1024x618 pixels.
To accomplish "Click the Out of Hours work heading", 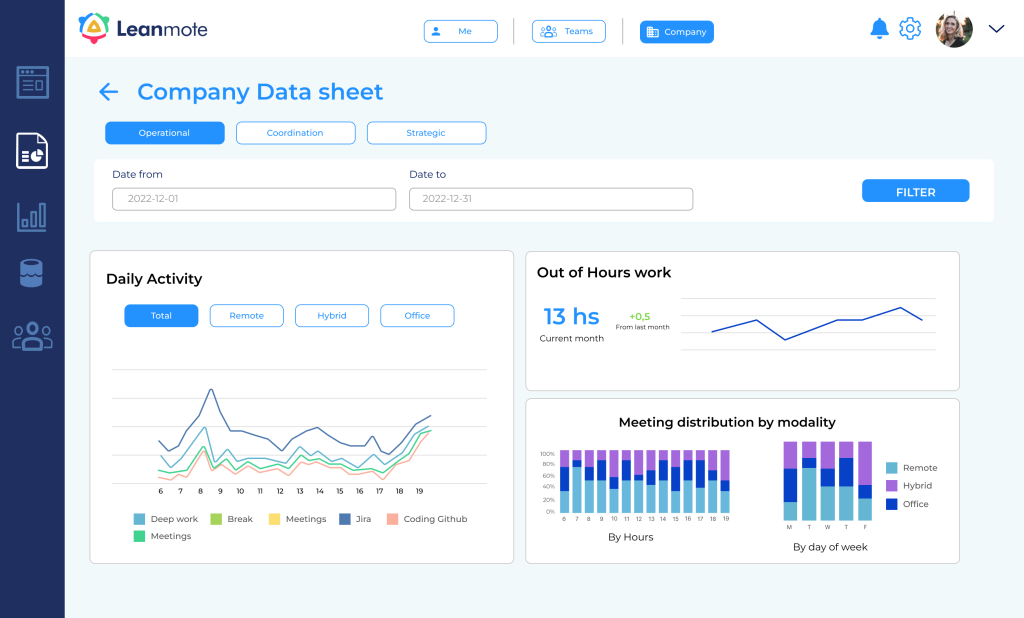I will coord(604,272).
